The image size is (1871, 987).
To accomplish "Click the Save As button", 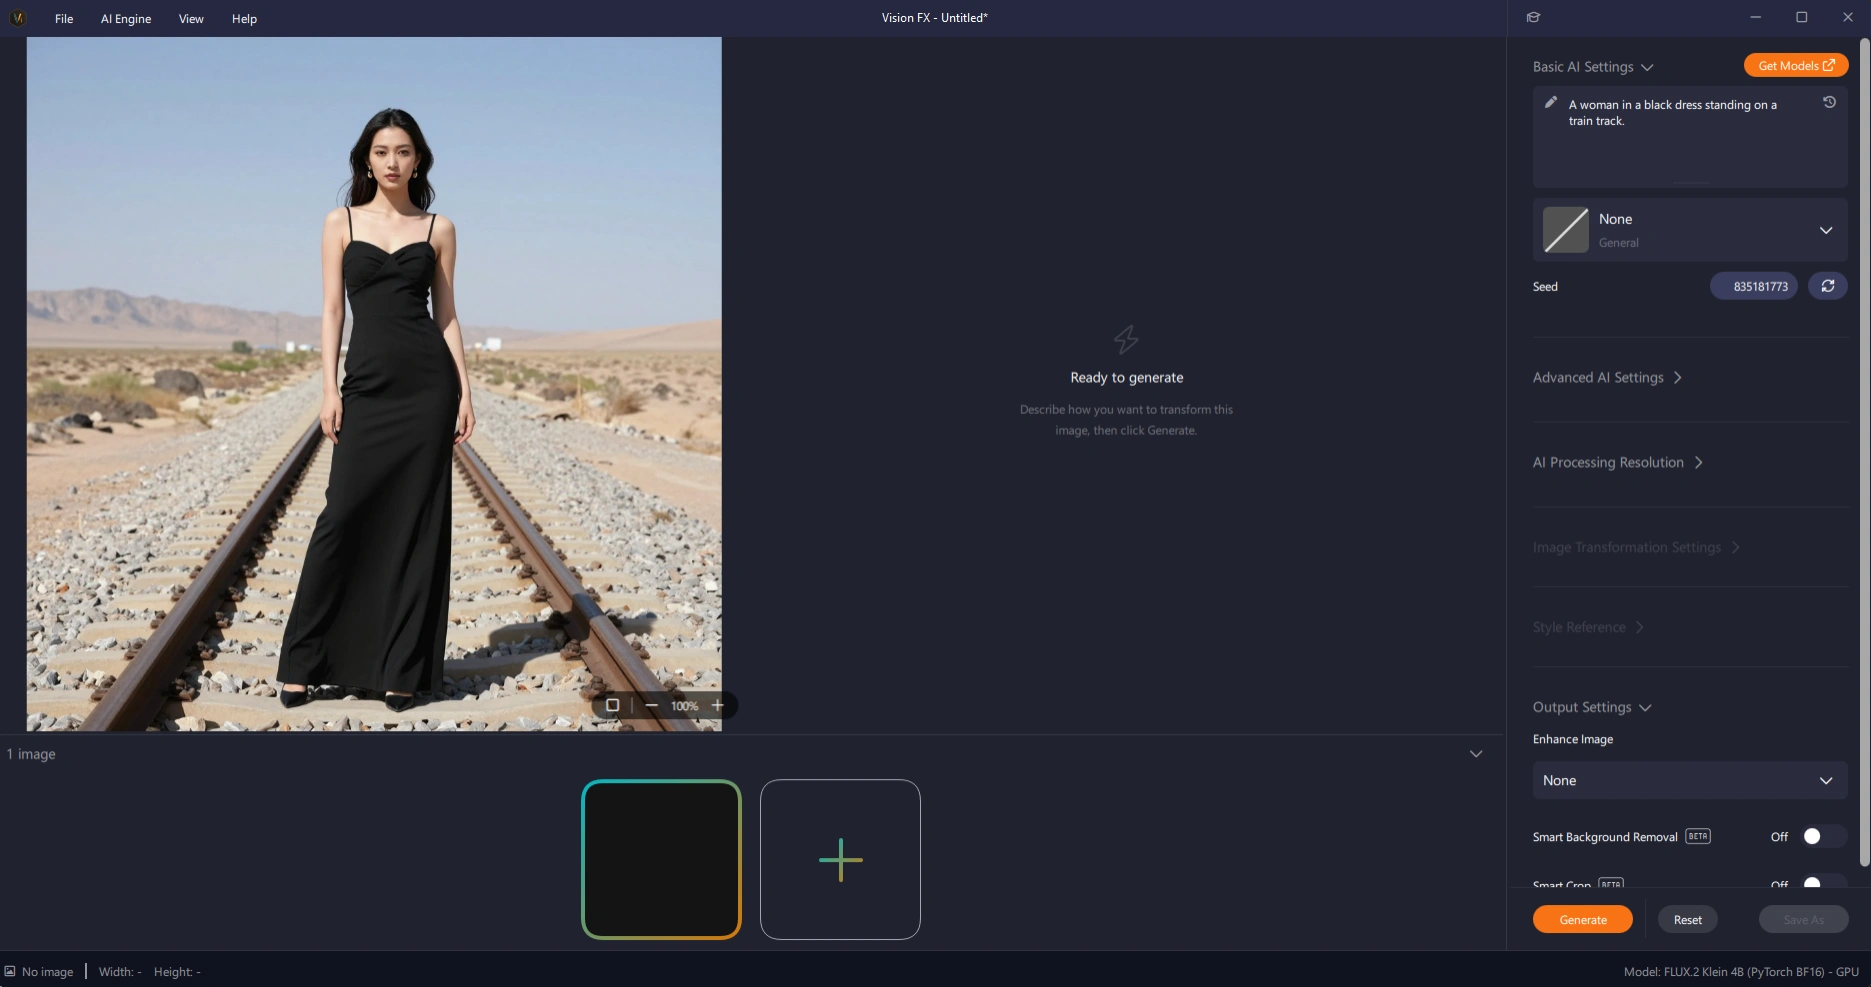I will [x=1803, y=919].
